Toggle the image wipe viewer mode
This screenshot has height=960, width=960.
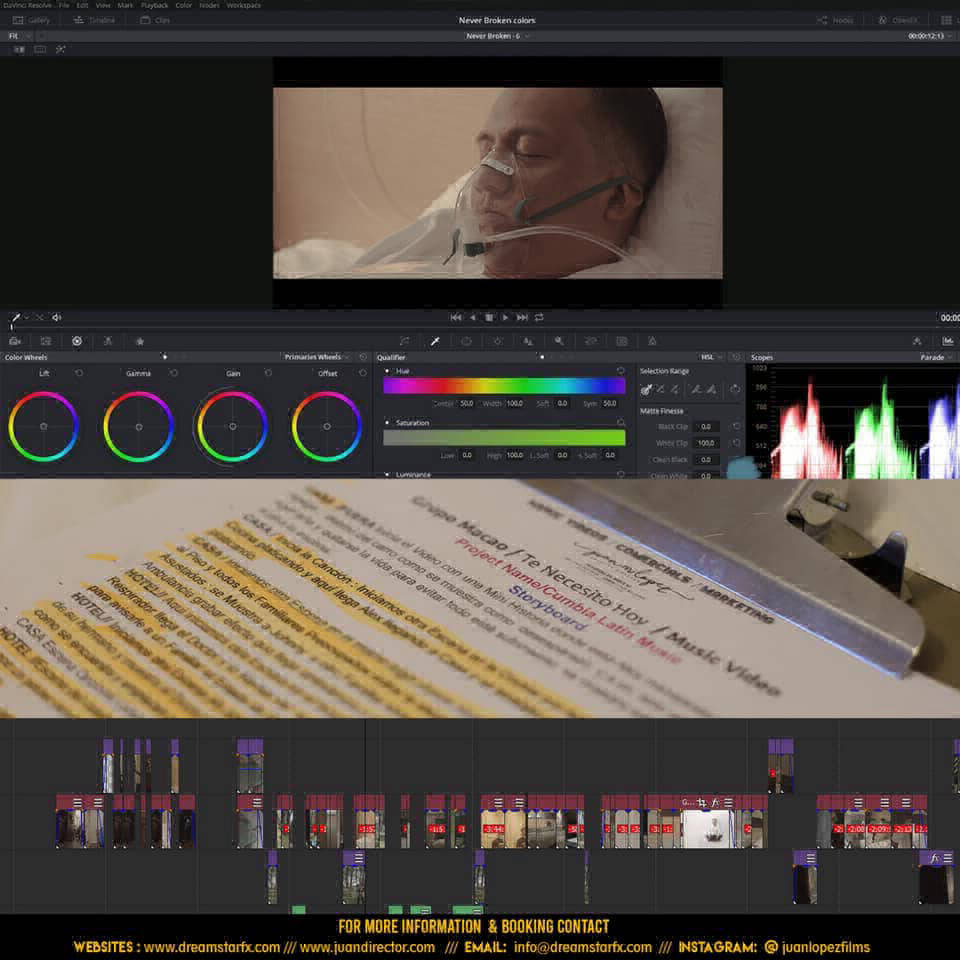pyautogui.click(x=19, y=49)
